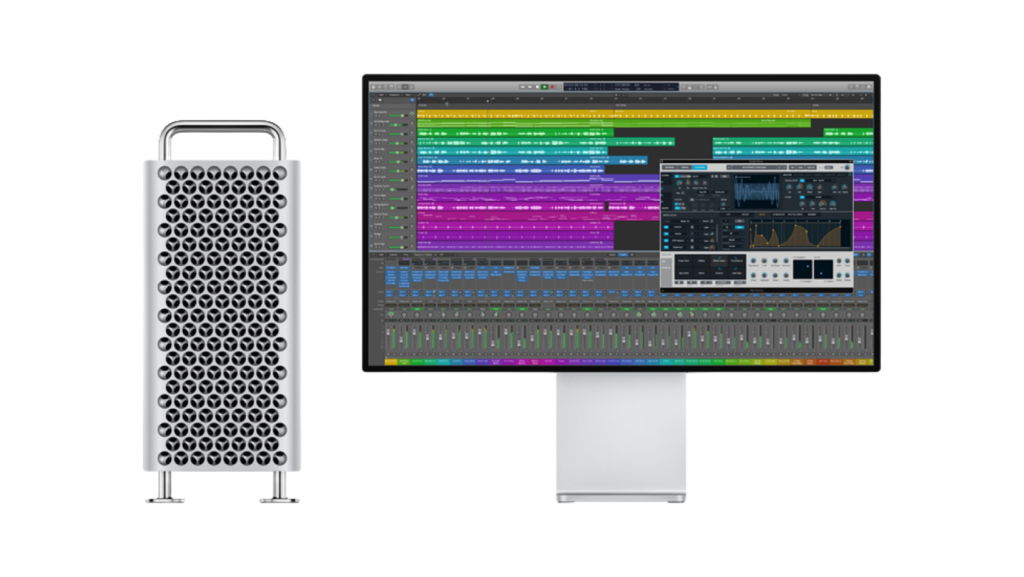Screen dimensions: 1024x577
Task: Switch to Alchemy's Advanced view tab
Action: tap(699, 167)
